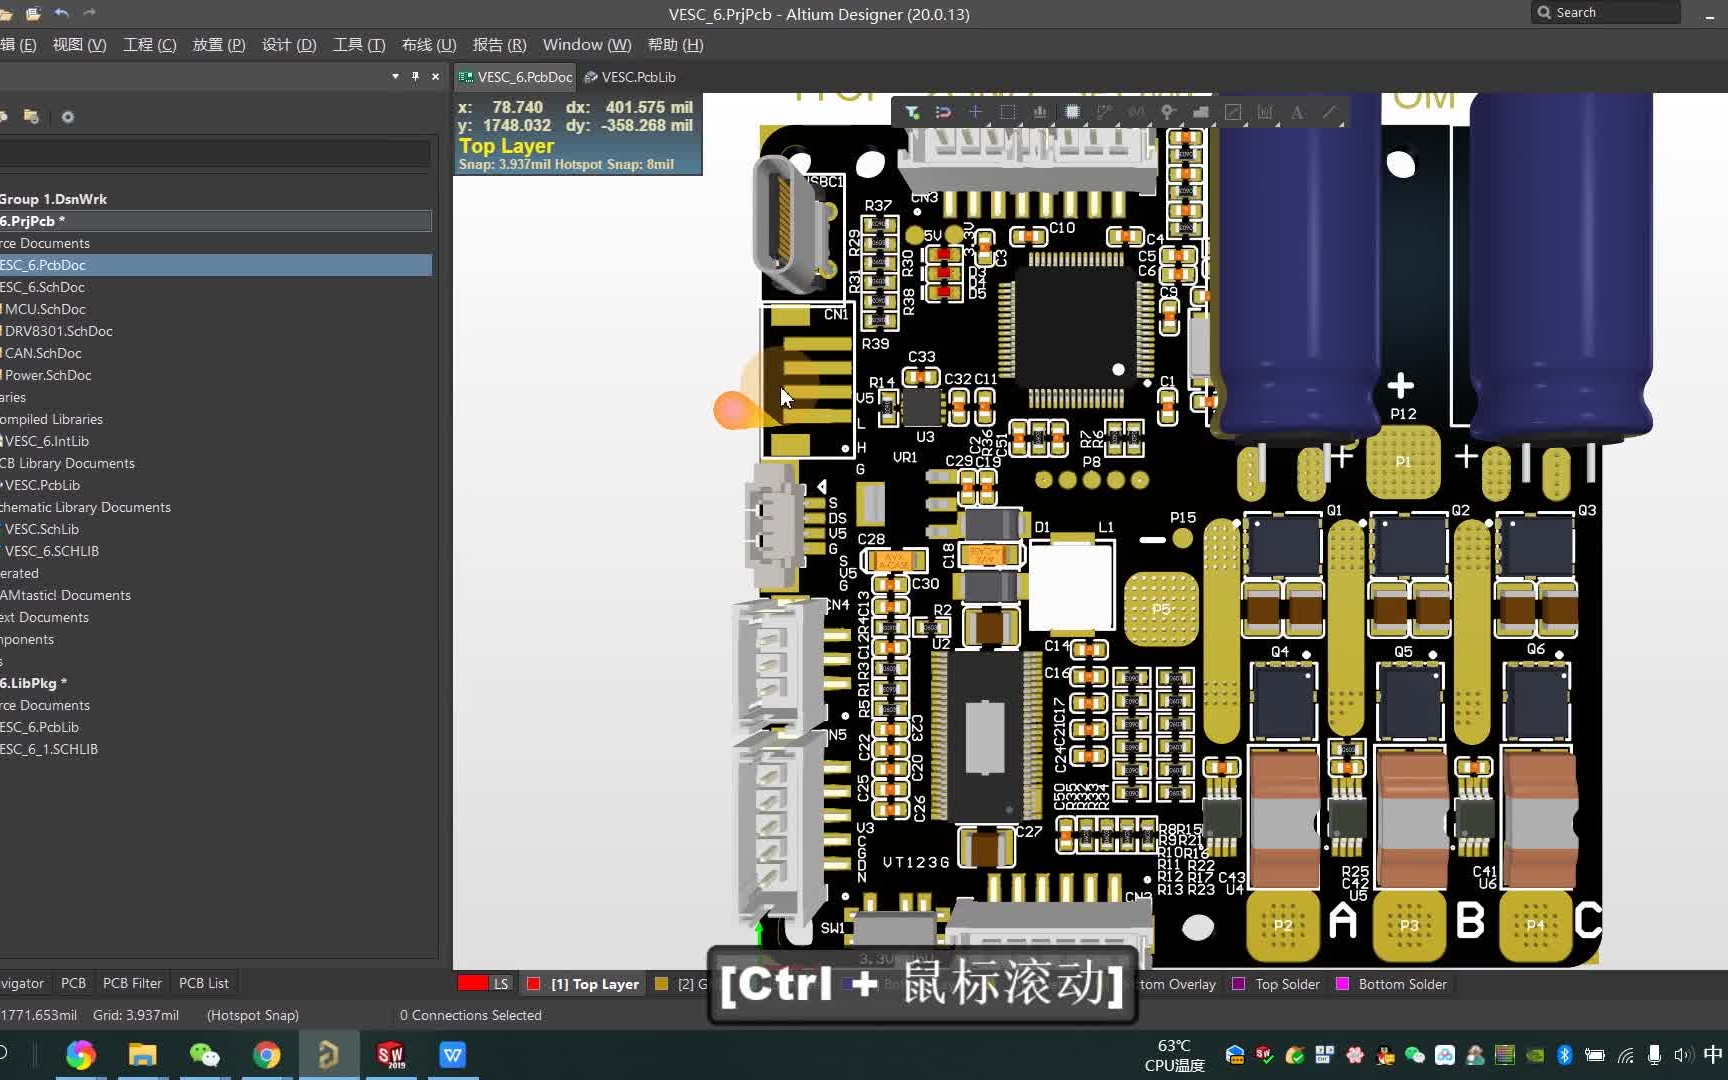This screenshot has height=1080, width=1728.
Task: Switch input language via 中 tray indicator
Action: pyautogui.click(x=1714, y=1054)
